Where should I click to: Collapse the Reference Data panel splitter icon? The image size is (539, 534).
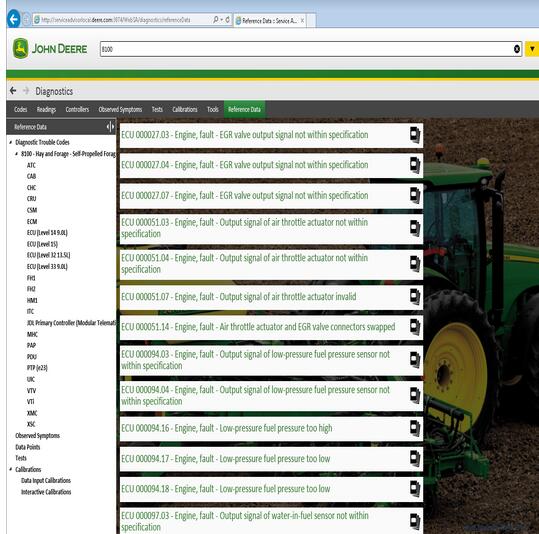(x=110, y=127)
